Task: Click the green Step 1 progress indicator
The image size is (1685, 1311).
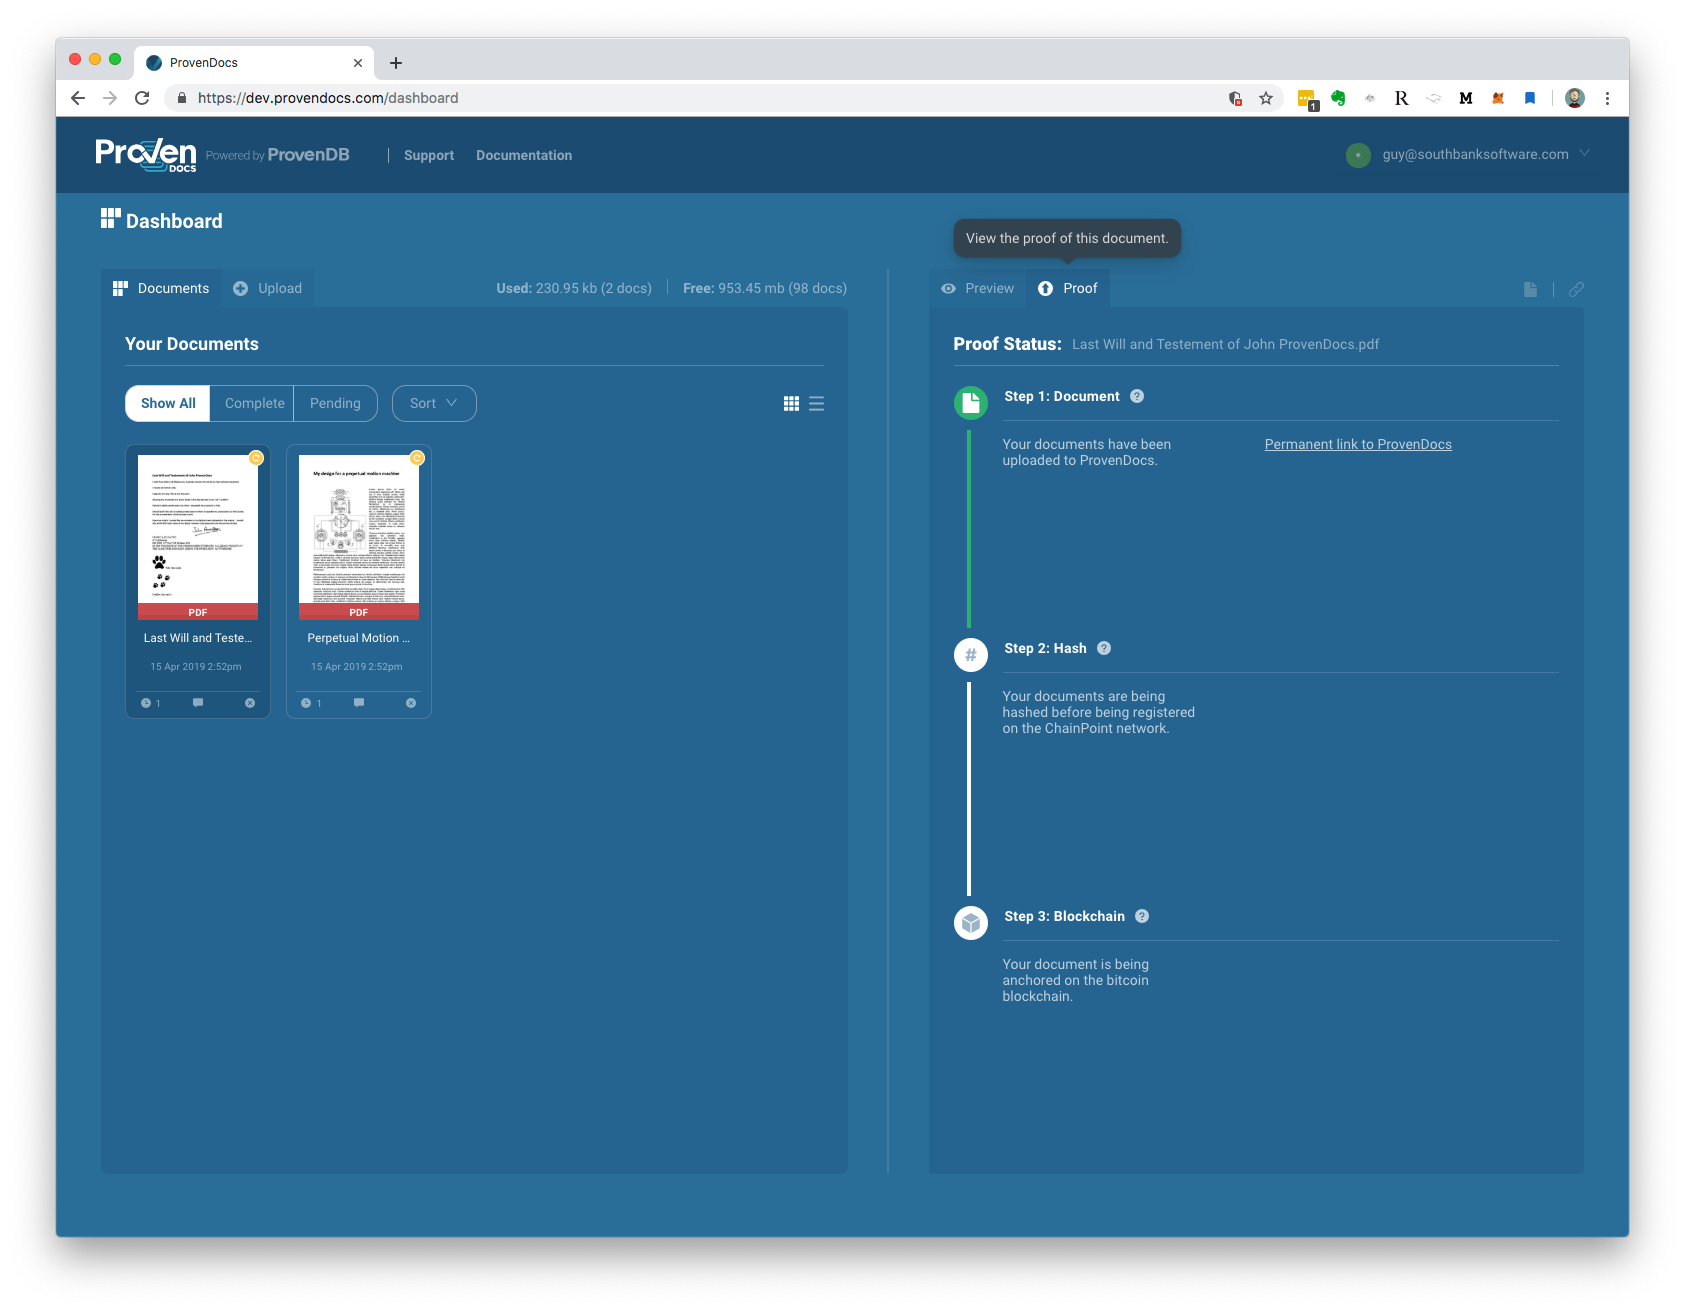Action: point(970,402)
